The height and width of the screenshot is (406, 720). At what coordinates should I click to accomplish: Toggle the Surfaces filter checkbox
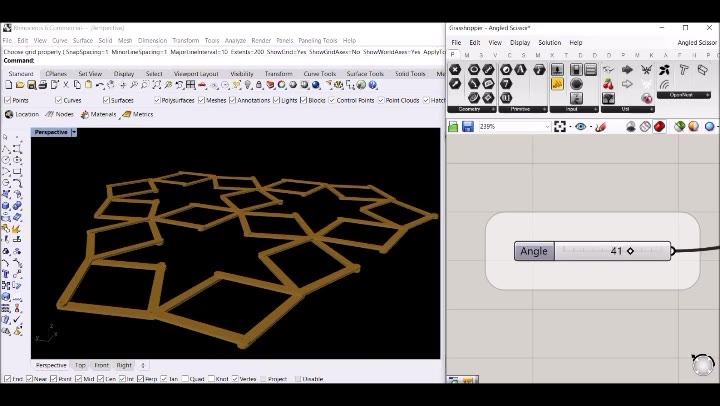click(106, 100)
